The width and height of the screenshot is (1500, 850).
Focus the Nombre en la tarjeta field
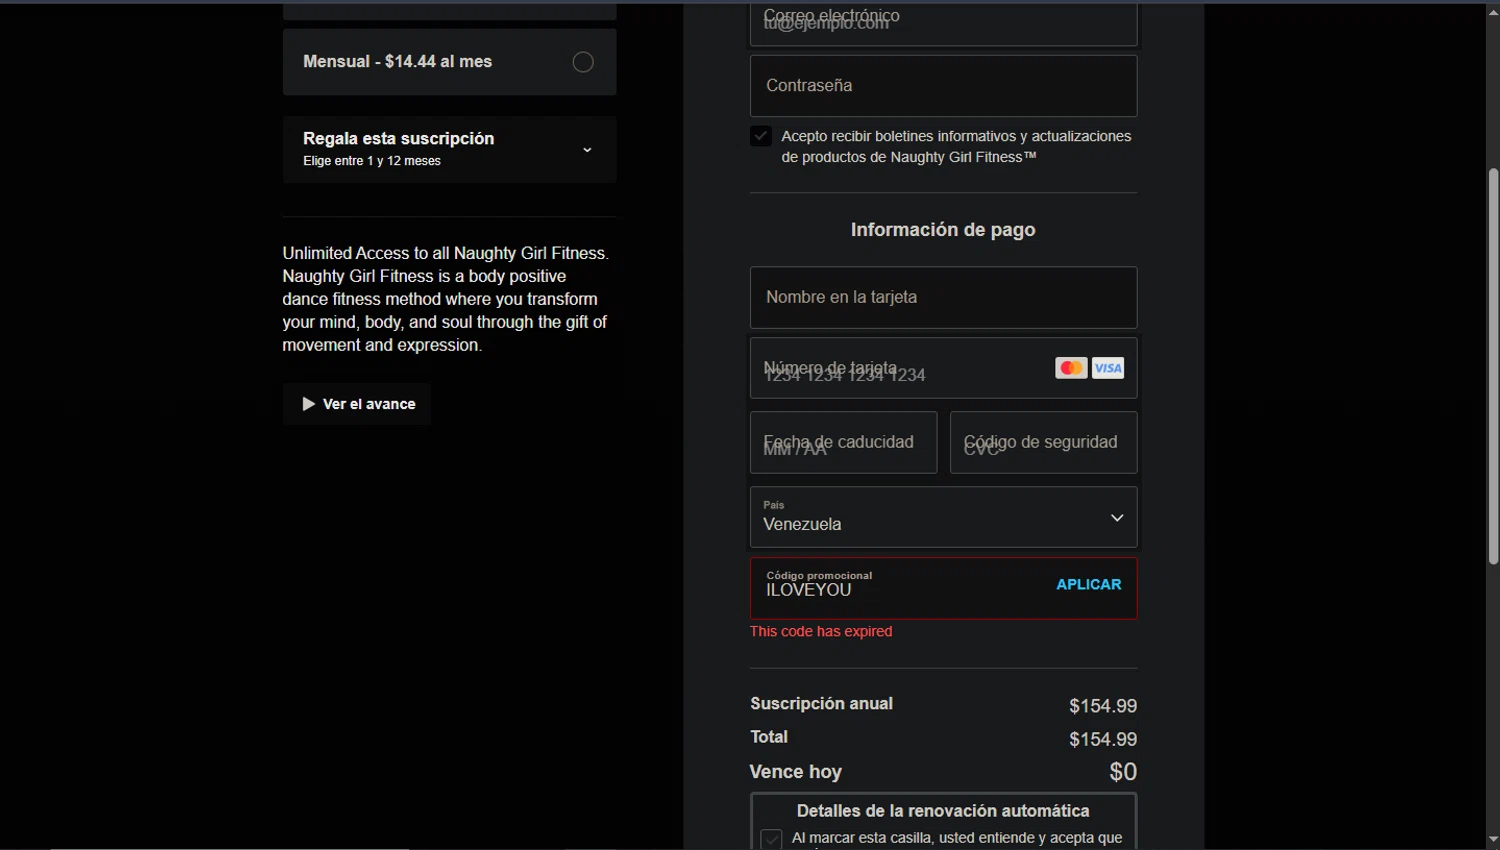pyautogui.click(x=942, y=297)
